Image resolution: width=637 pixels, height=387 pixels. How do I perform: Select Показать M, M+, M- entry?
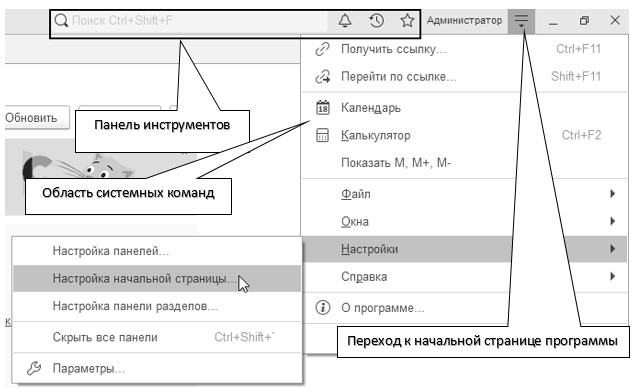tap(464, 163)
